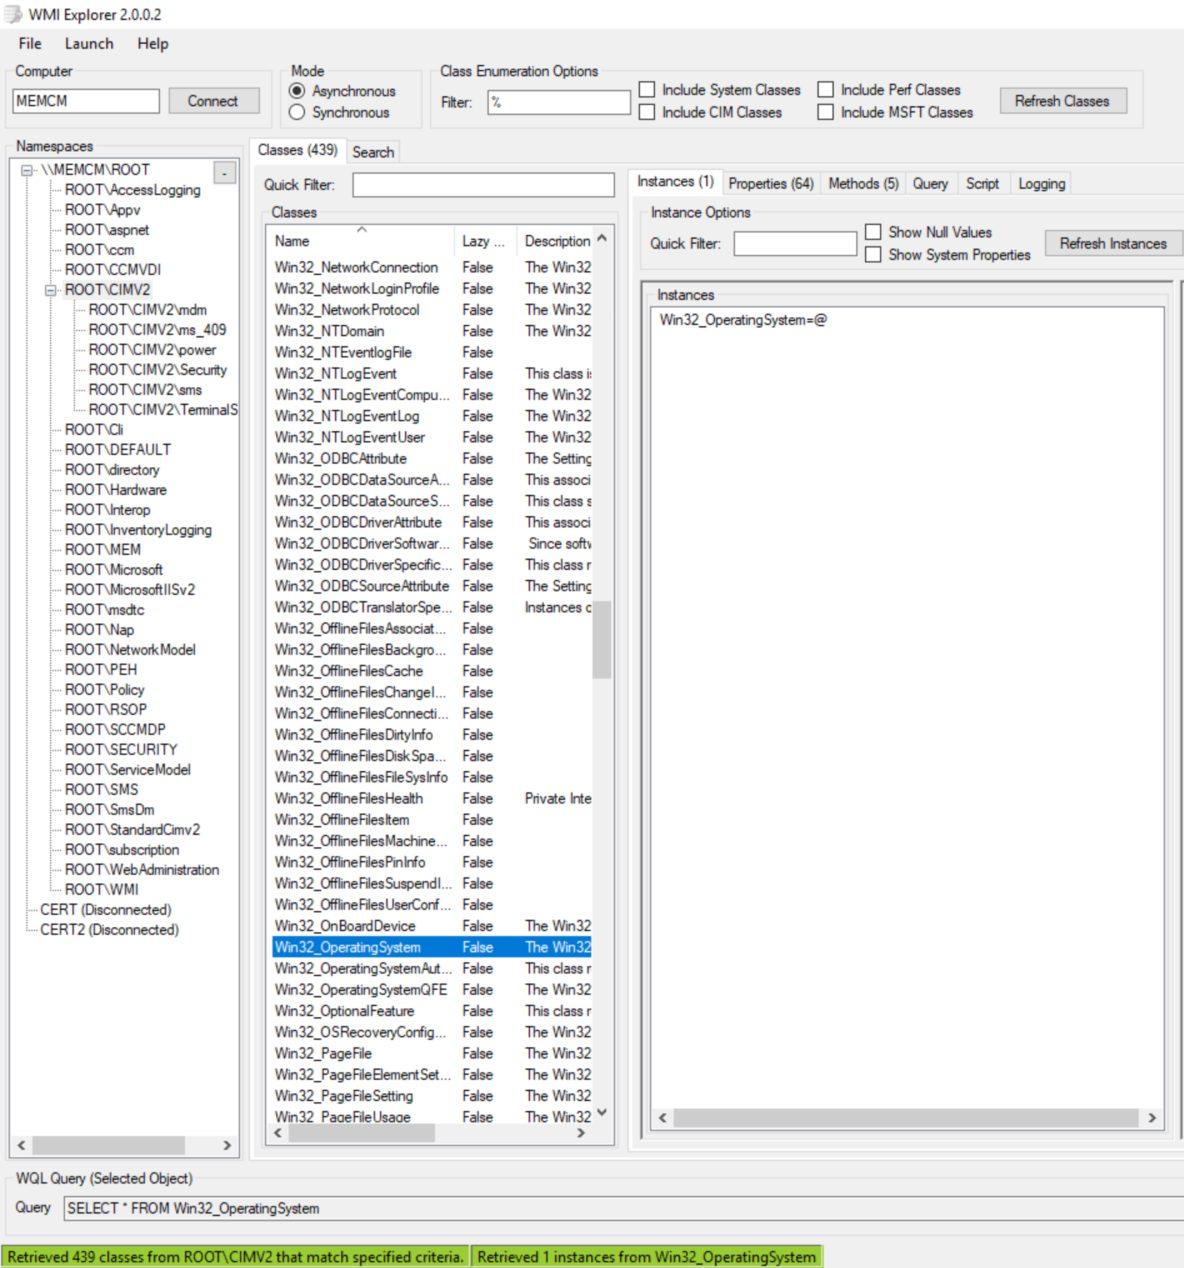This screenshot has width=1184, height=1268.
Task: Select ROOT\WMI namespace
Action: [102, 890]
